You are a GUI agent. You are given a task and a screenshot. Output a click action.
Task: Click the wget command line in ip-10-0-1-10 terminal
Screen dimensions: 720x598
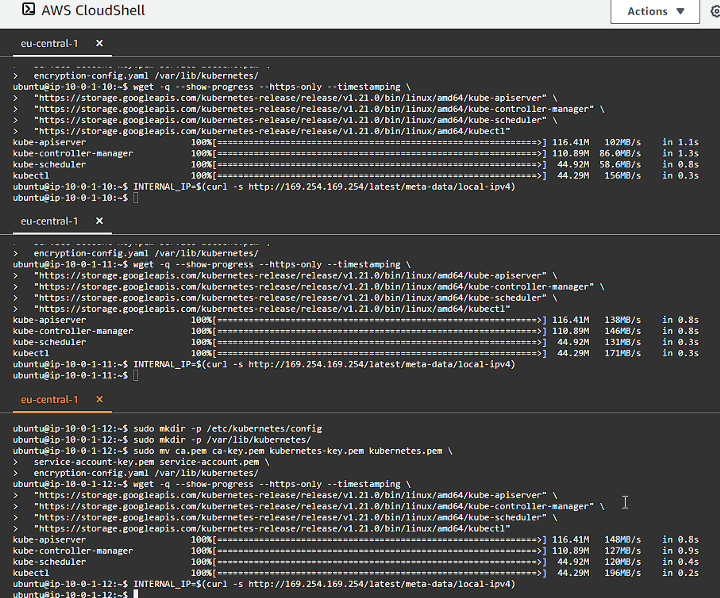point(272,87)
